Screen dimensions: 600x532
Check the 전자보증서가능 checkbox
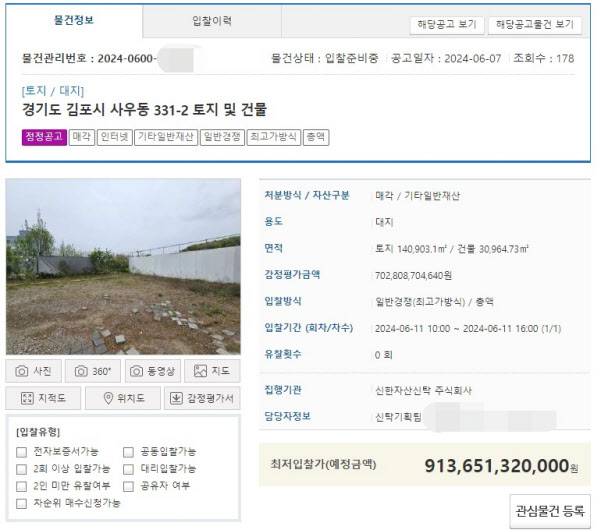click(x=21, y=452)
